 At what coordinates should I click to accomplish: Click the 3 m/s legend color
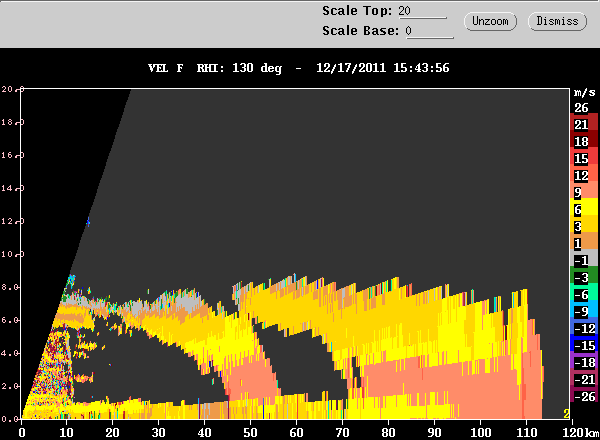click(585, 226)
